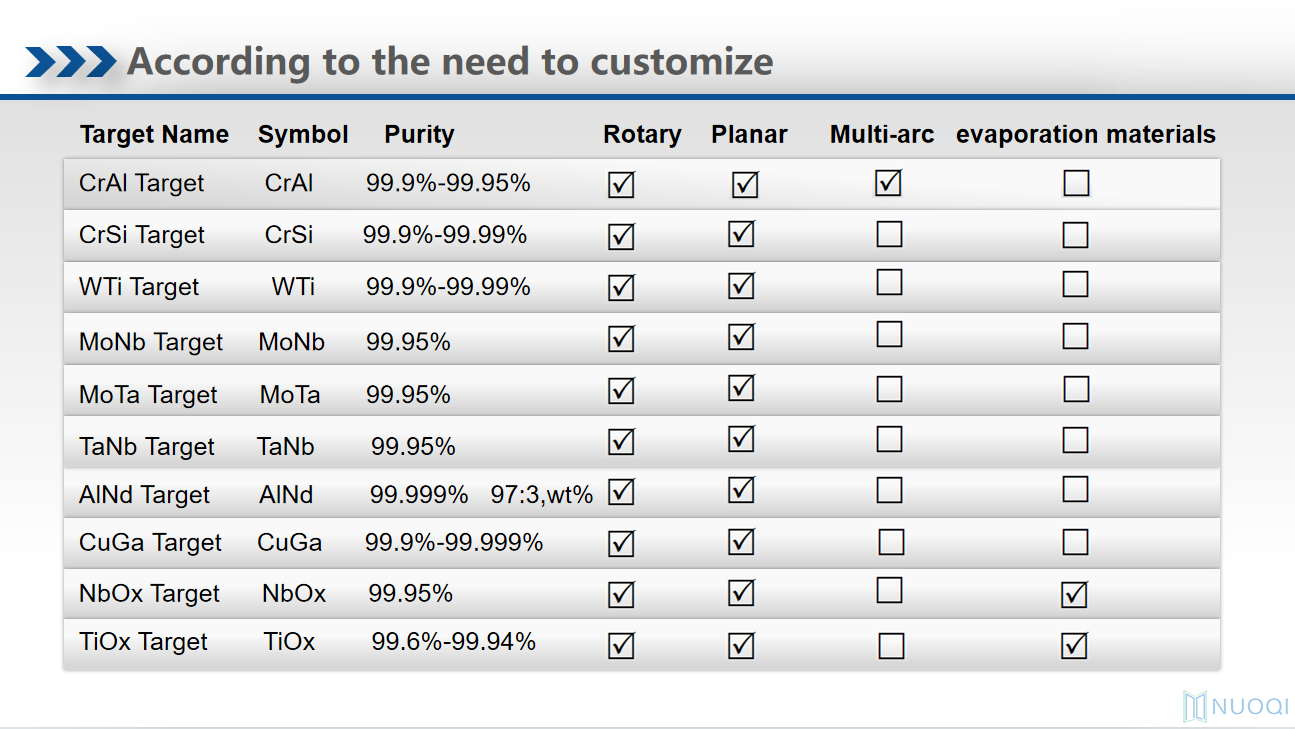
Task: Uncheck evaporation materials box for NbOx Target
Action: pyautogui.click(x=1074, y=595)
